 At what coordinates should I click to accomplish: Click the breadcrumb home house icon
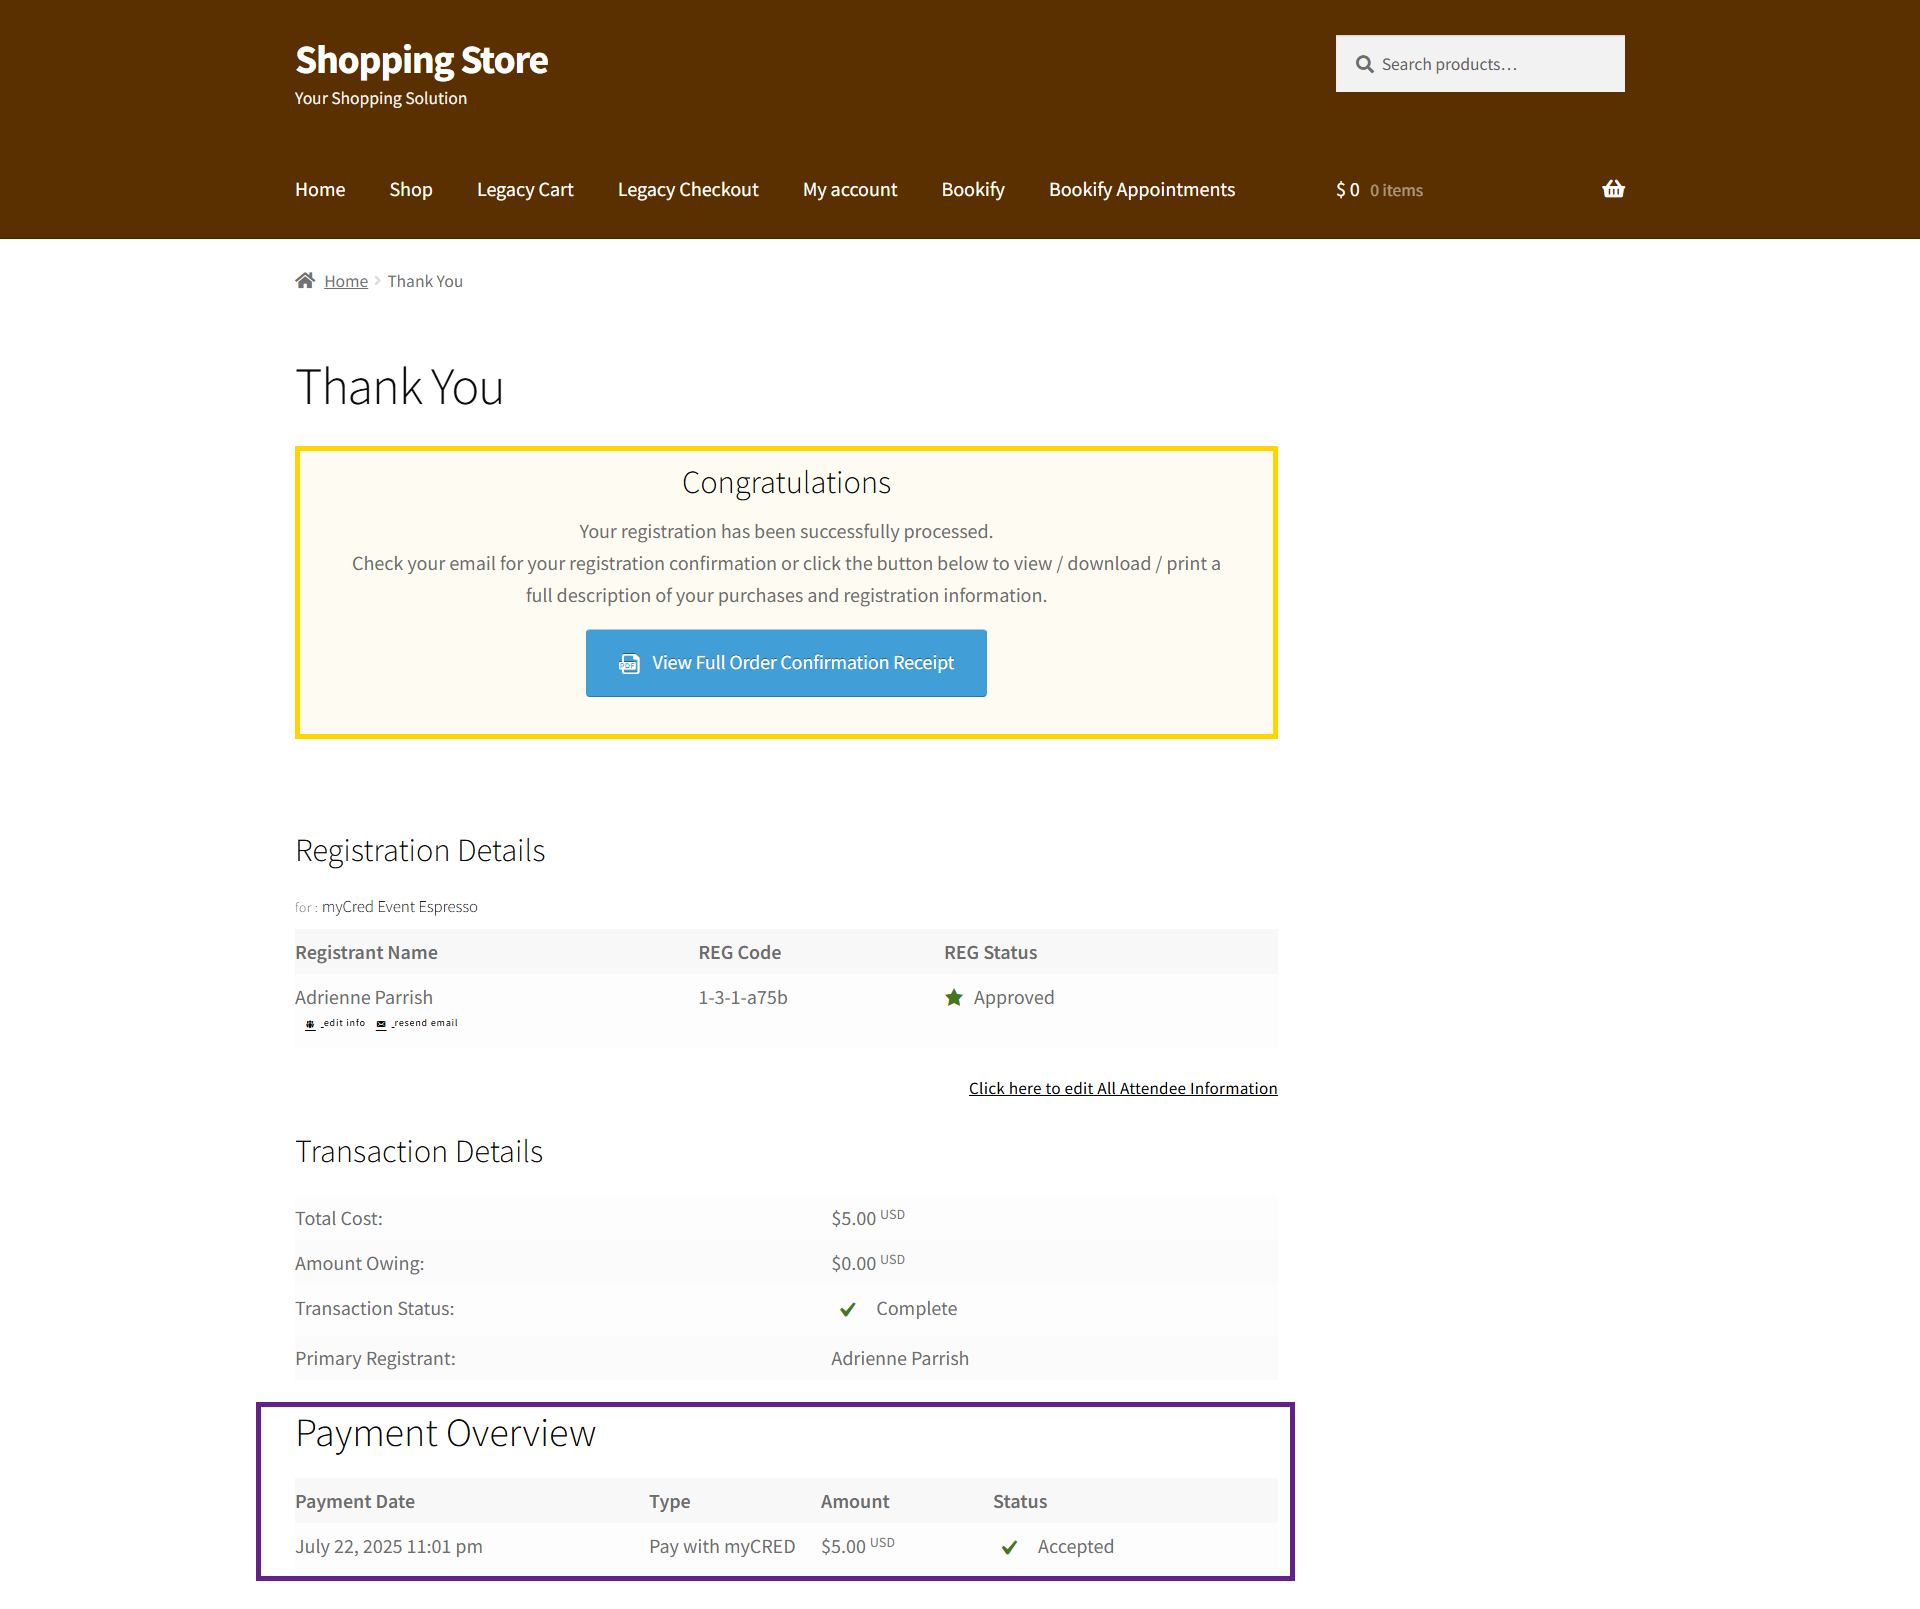(x=305, y=280)
